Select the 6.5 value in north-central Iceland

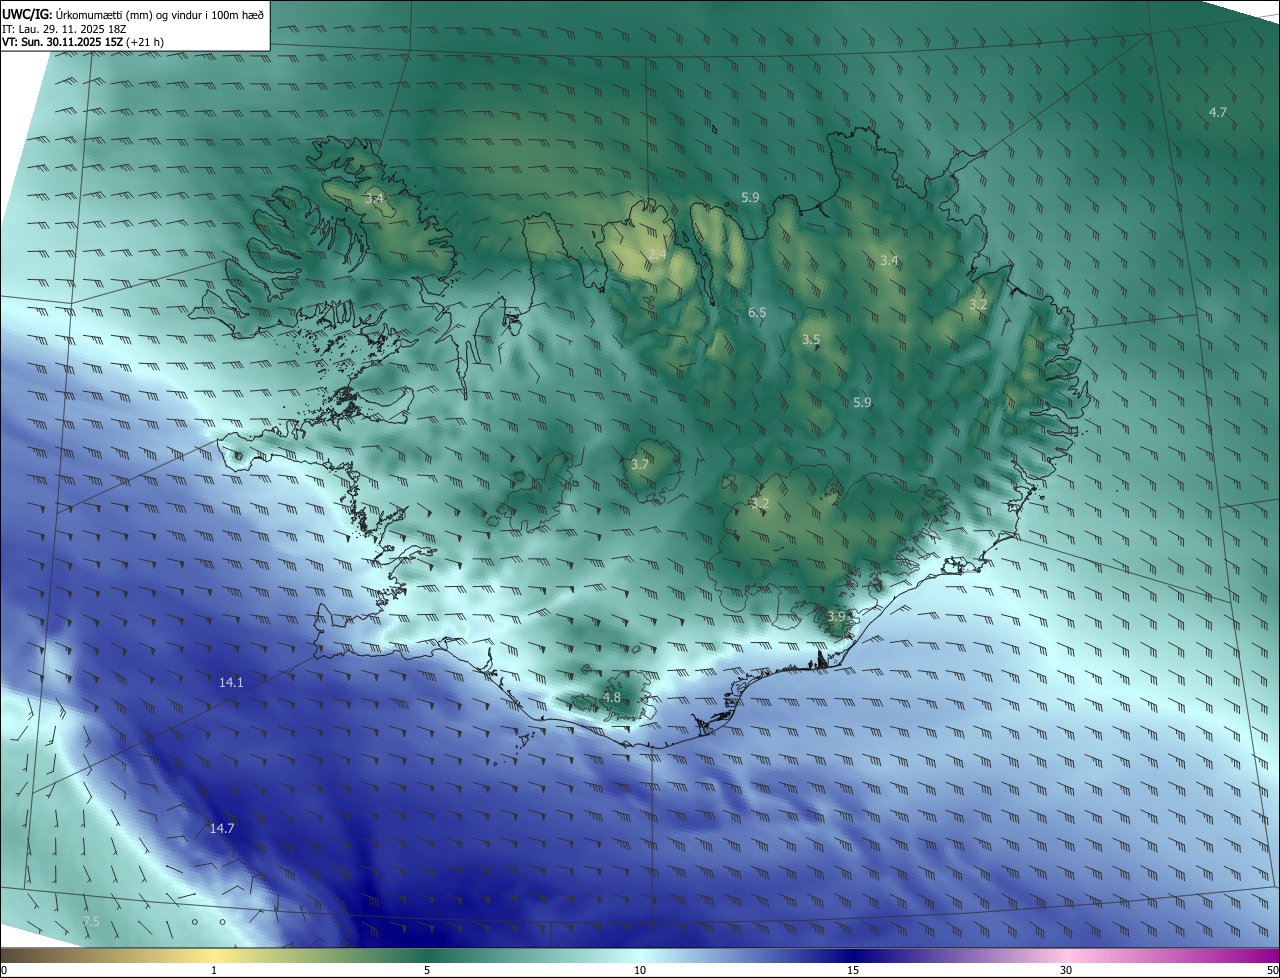[x=757, y=312]
